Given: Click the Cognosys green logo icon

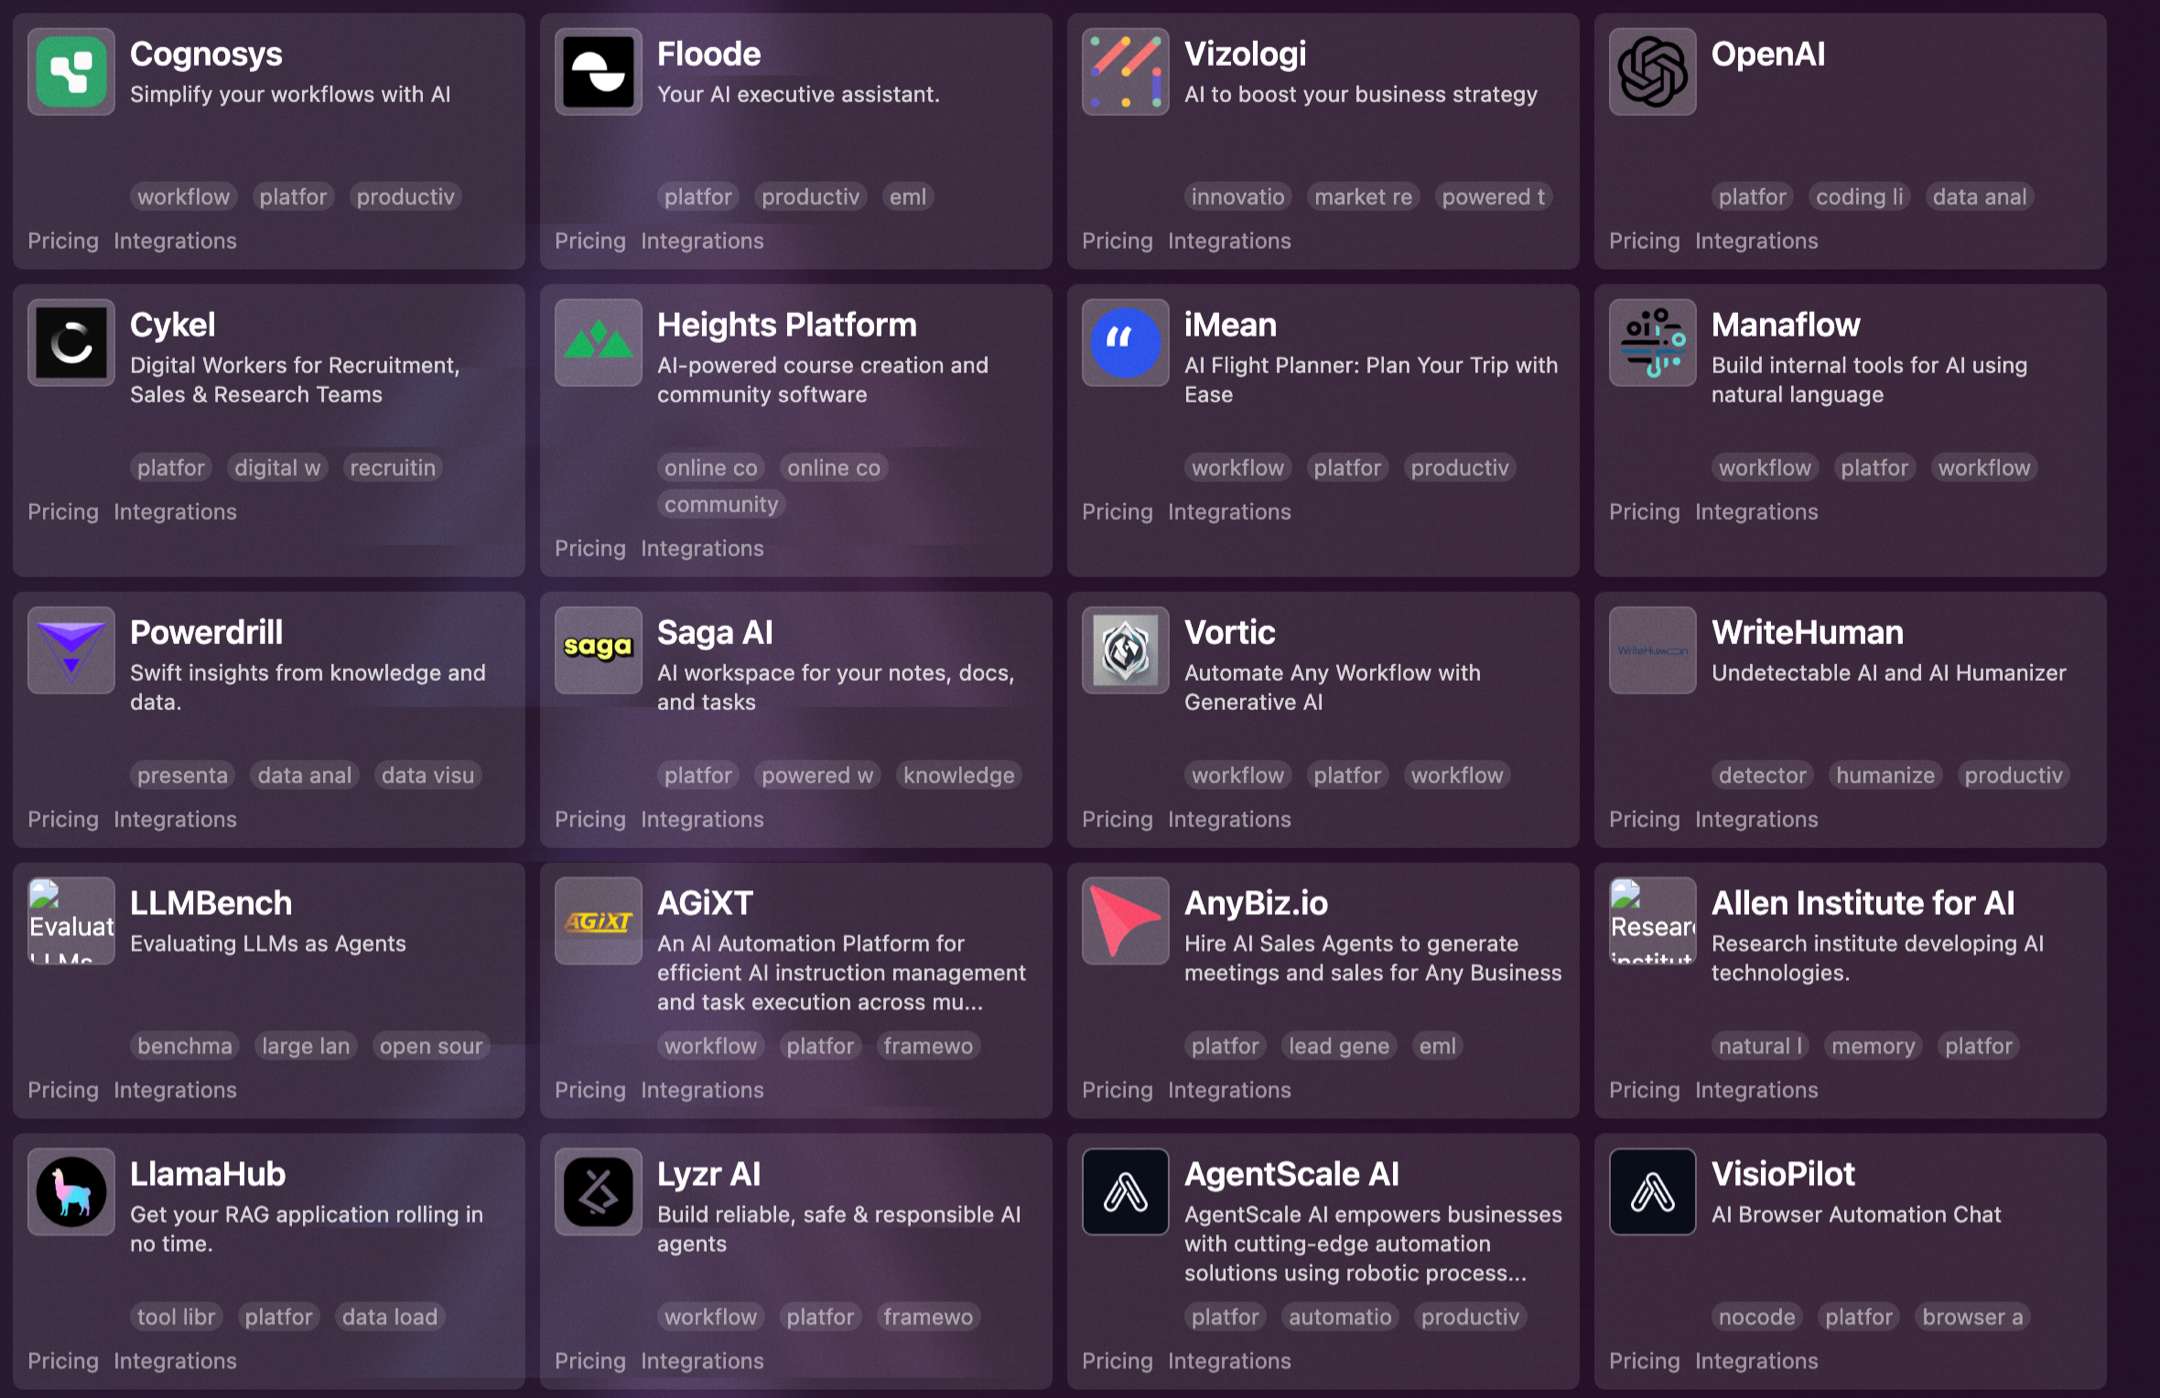Looking at the screenshot, I should pyautogui.click(x=71, y=71).
